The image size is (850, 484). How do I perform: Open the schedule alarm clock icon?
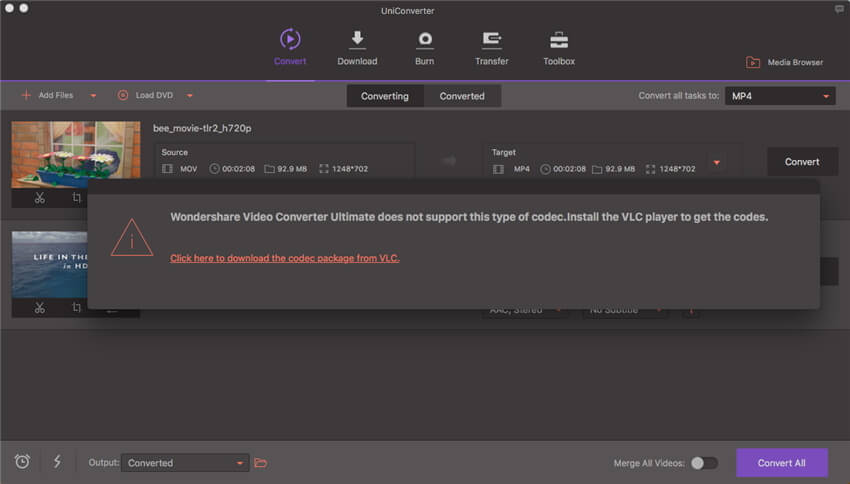pyautogui.click(x=22, y=462)
